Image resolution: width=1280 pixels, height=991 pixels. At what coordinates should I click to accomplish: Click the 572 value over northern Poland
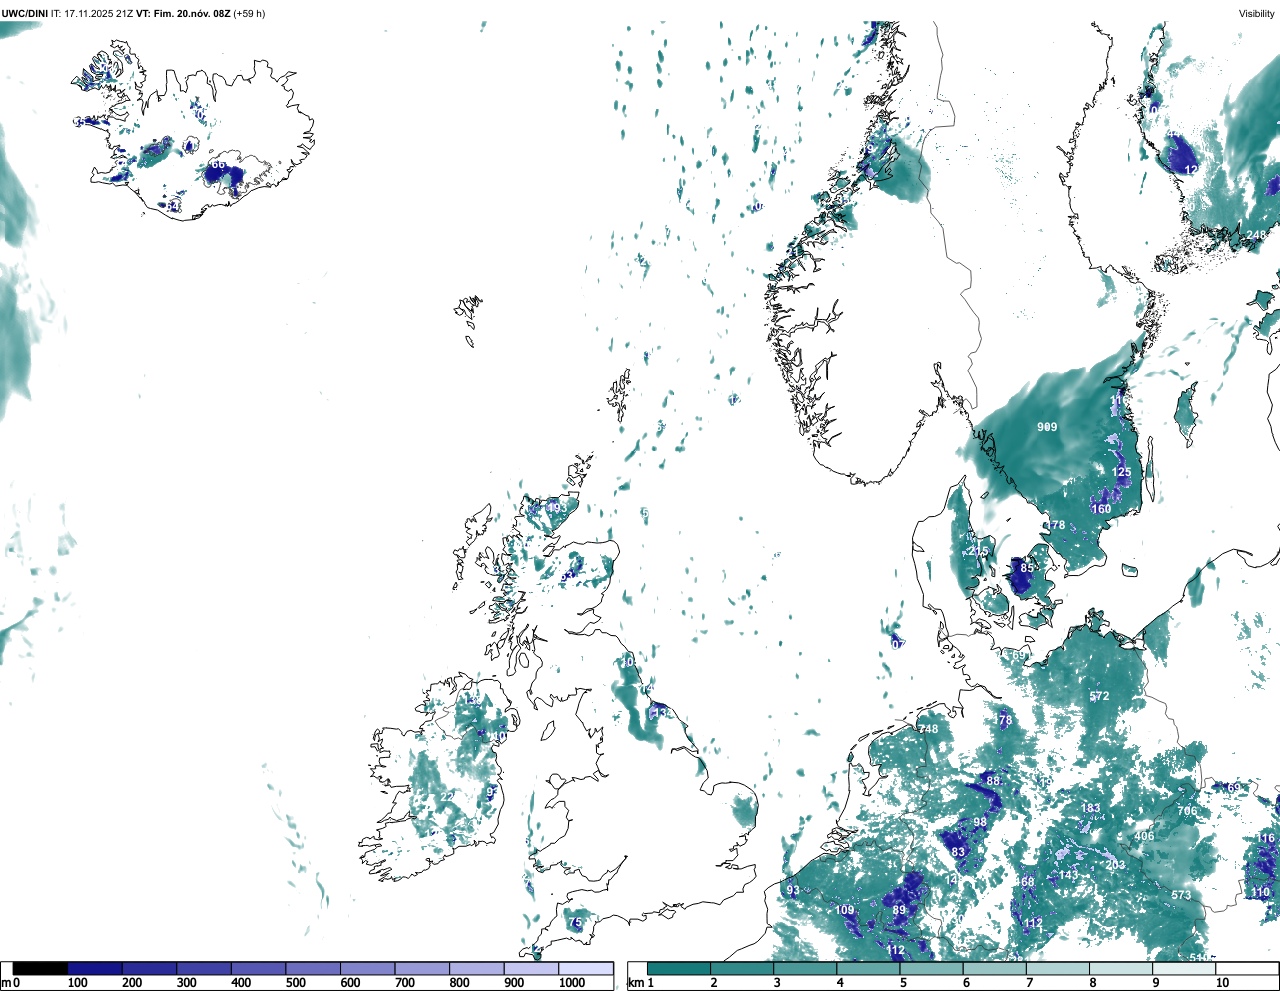1099,696
